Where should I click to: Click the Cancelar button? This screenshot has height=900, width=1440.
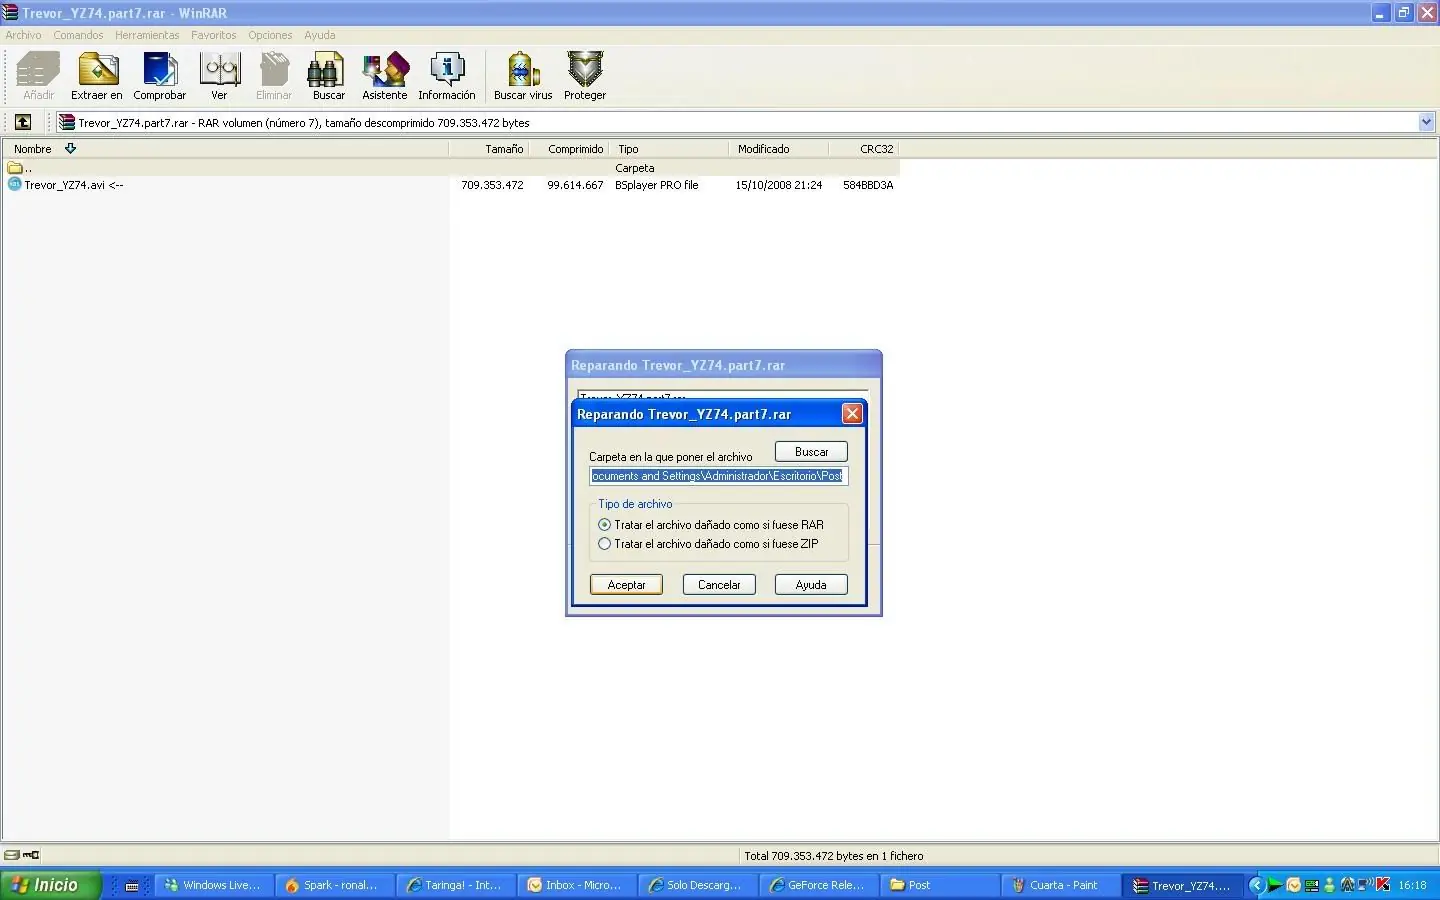(x=719, y=585)
